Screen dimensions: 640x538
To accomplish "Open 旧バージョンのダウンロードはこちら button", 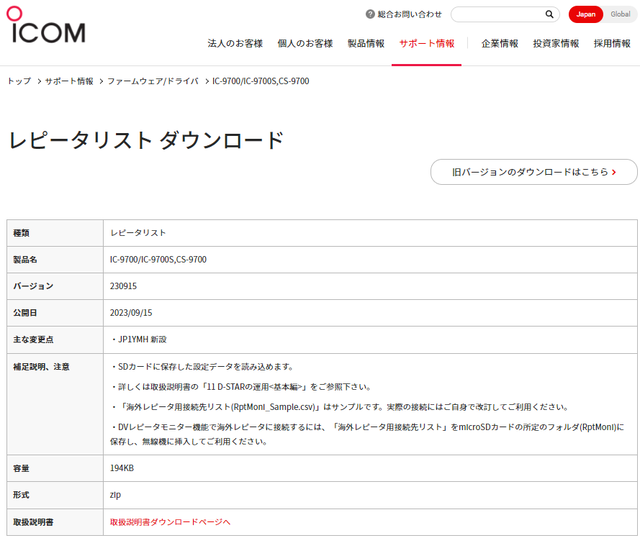I will [x=533, y=172].
